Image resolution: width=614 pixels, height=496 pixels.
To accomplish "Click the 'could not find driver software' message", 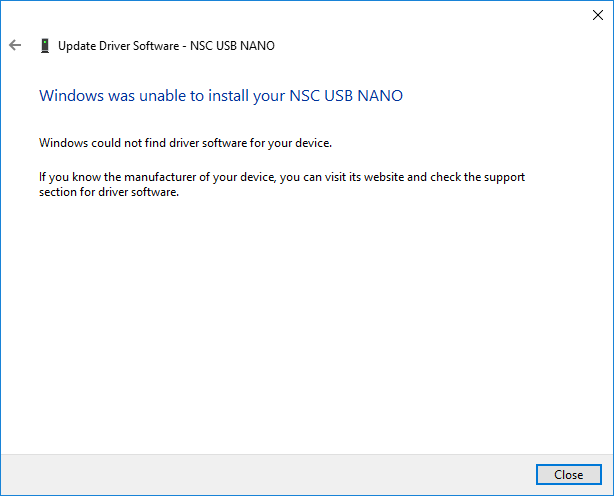I will pos(185,143).
